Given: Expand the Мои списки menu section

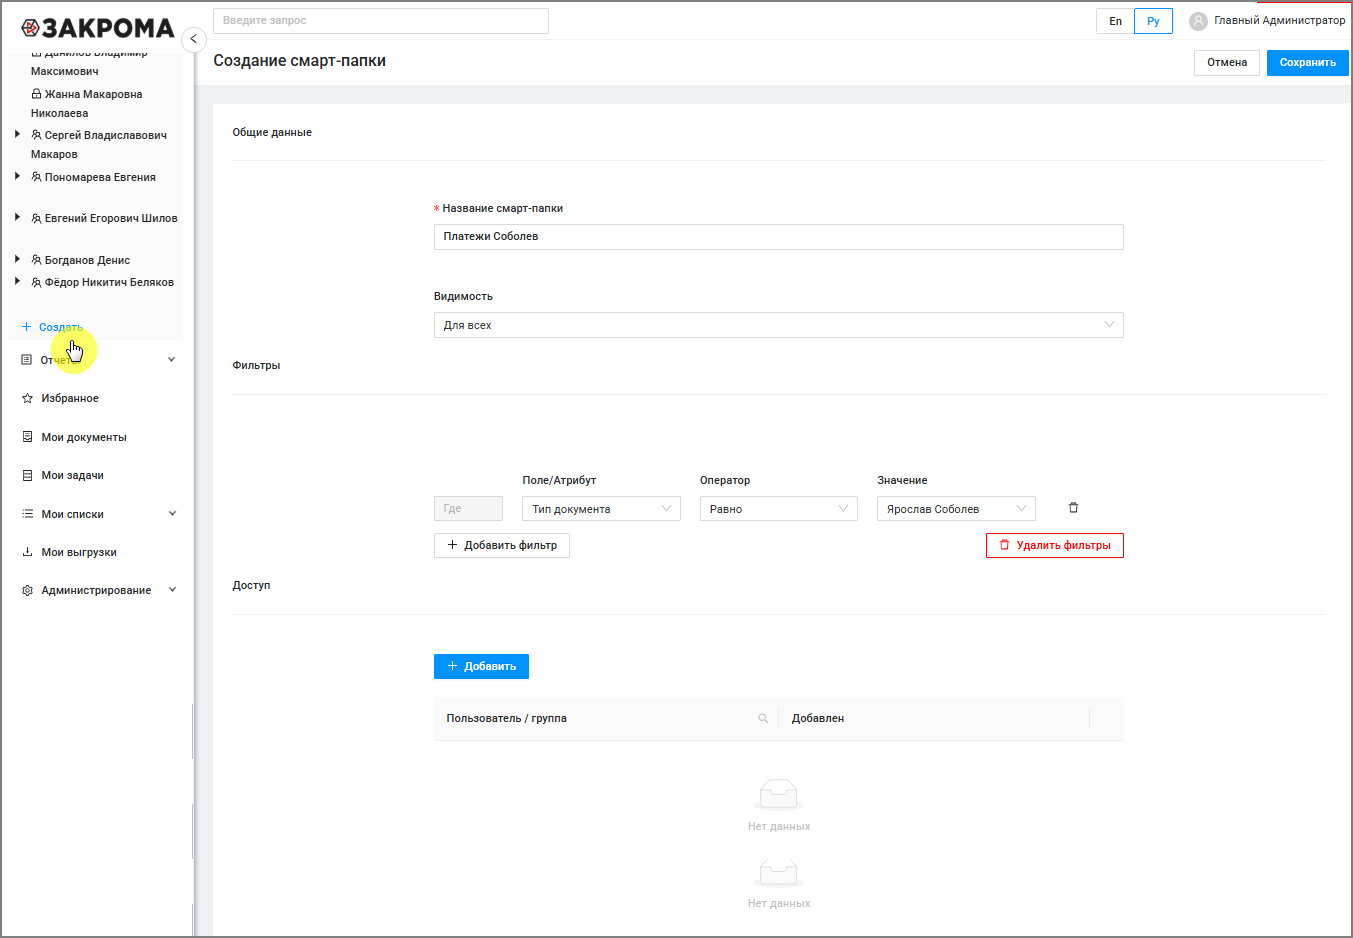Looking at the screenshot, I should 172,514.
